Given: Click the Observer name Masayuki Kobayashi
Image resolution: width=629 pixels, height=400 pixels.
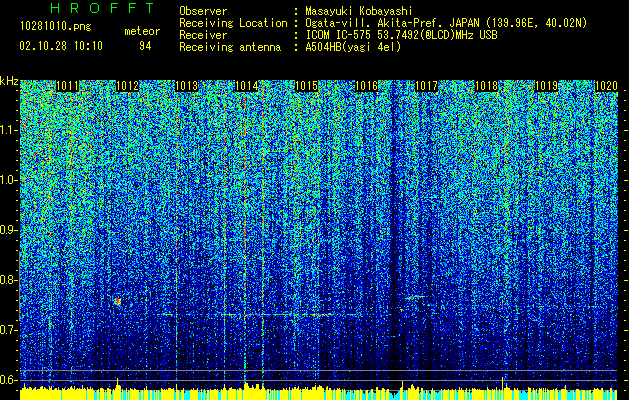Looking at the screenshot, I should click(x=359, y=11).
